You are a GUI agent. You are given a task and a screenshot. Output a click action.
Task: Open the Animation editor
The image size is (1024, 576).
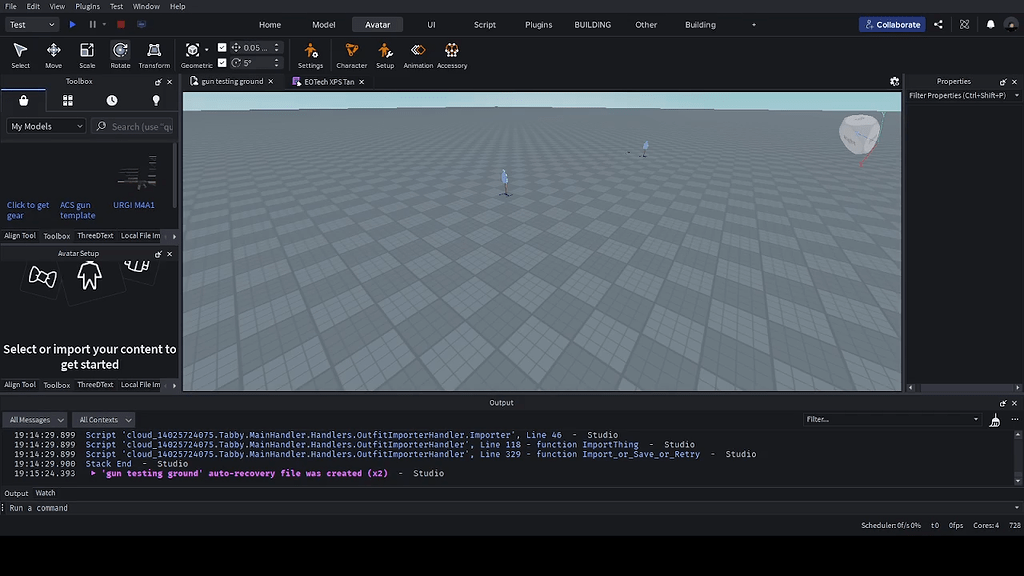[x=418, y=56]
